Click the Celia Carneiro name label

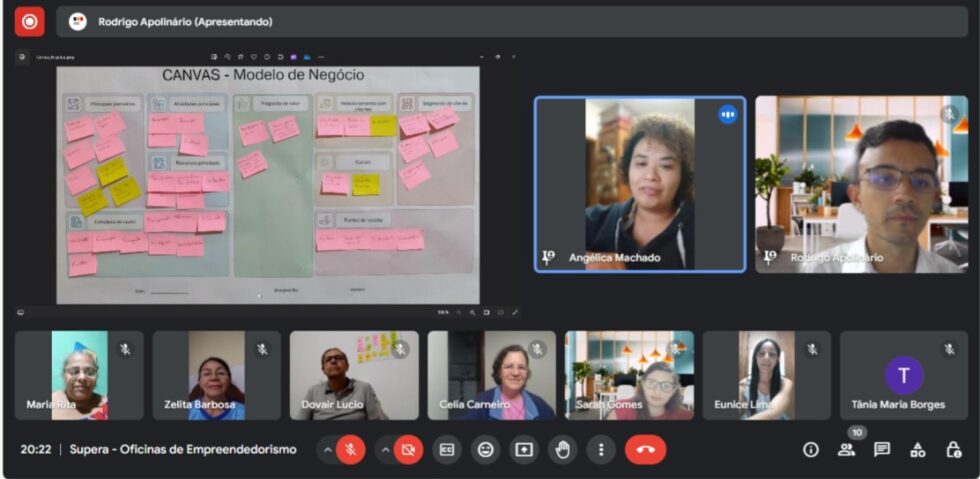(x=474, y=405)
